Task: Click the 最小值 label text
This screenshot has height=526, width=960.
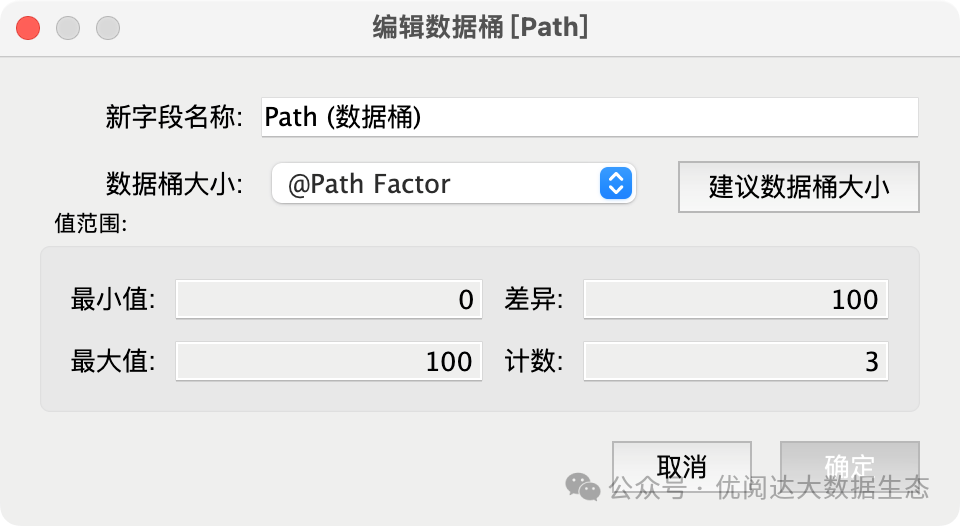Action: click(113, 299)
